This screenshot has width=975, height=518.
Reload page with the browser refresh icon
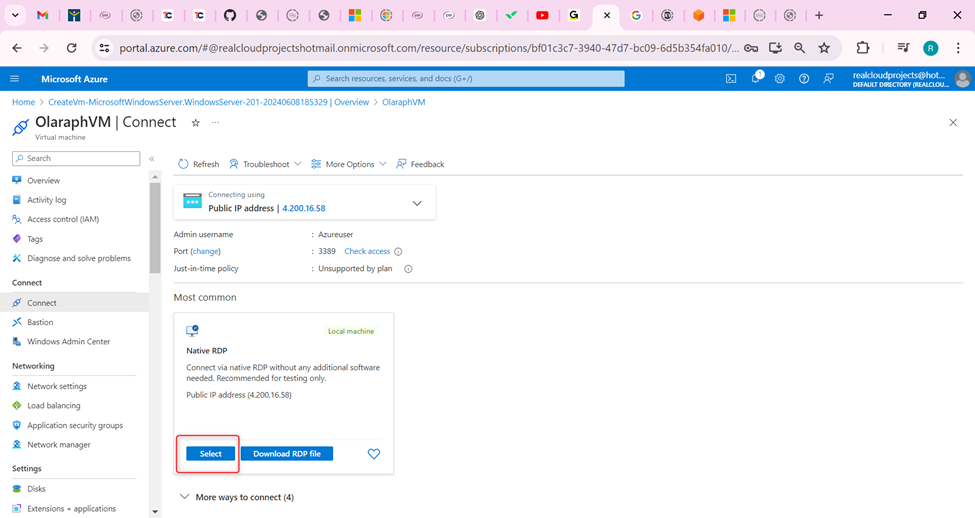[72, 48]
